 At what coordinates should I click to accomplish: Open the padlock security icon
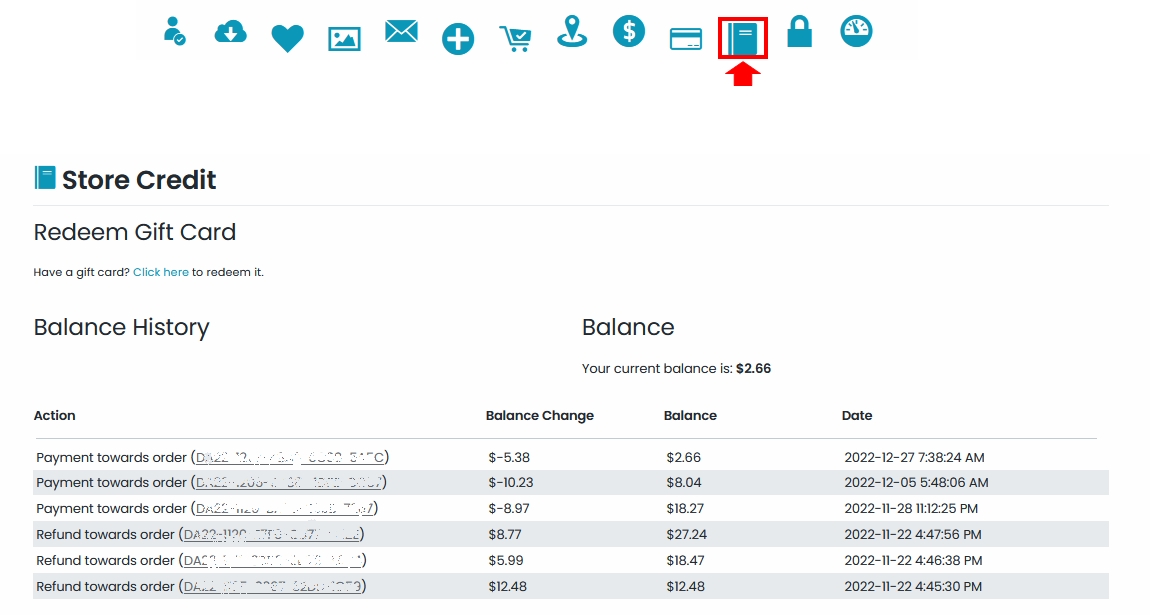(x=799, y=32)
